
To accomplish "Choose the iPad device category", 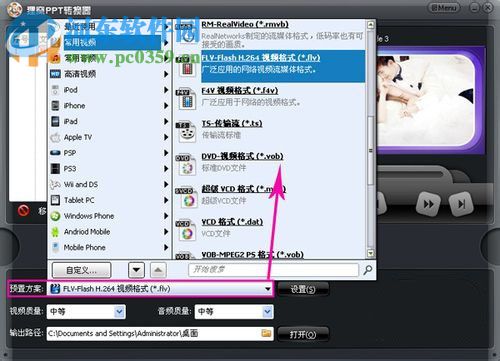I will click(x=71, y=121).
